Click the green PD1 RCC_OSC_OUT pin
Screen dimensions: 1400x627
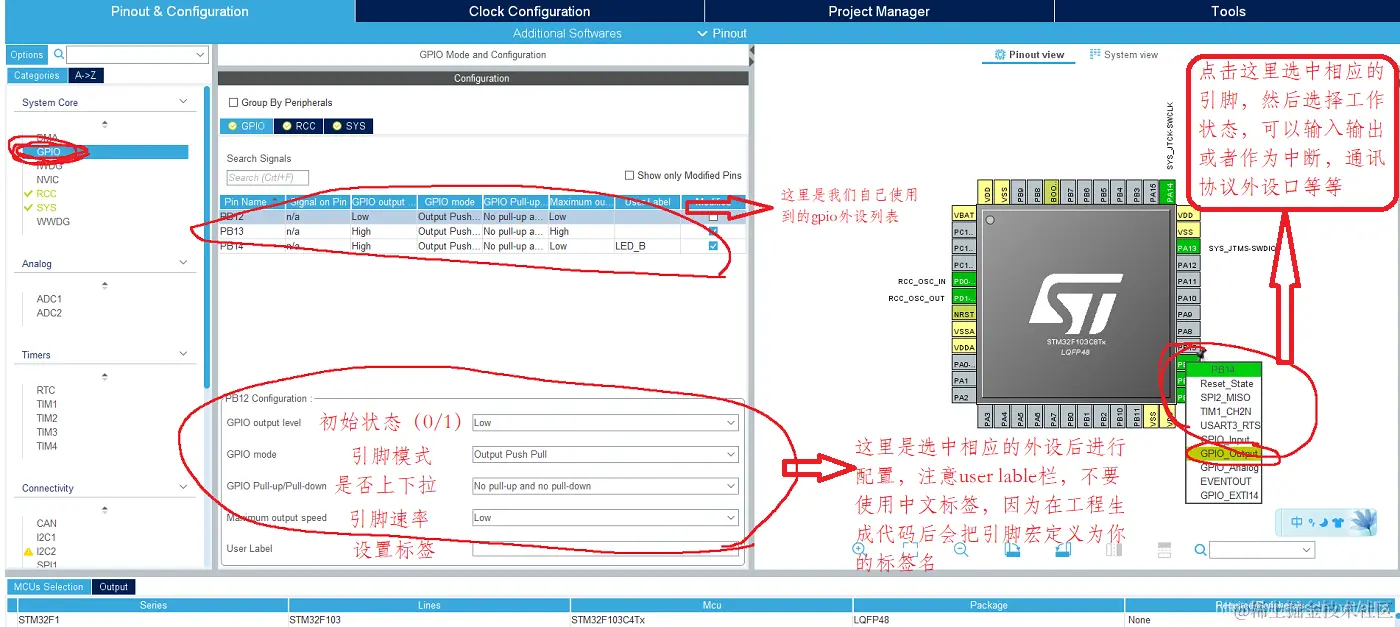tap(963, 298)
